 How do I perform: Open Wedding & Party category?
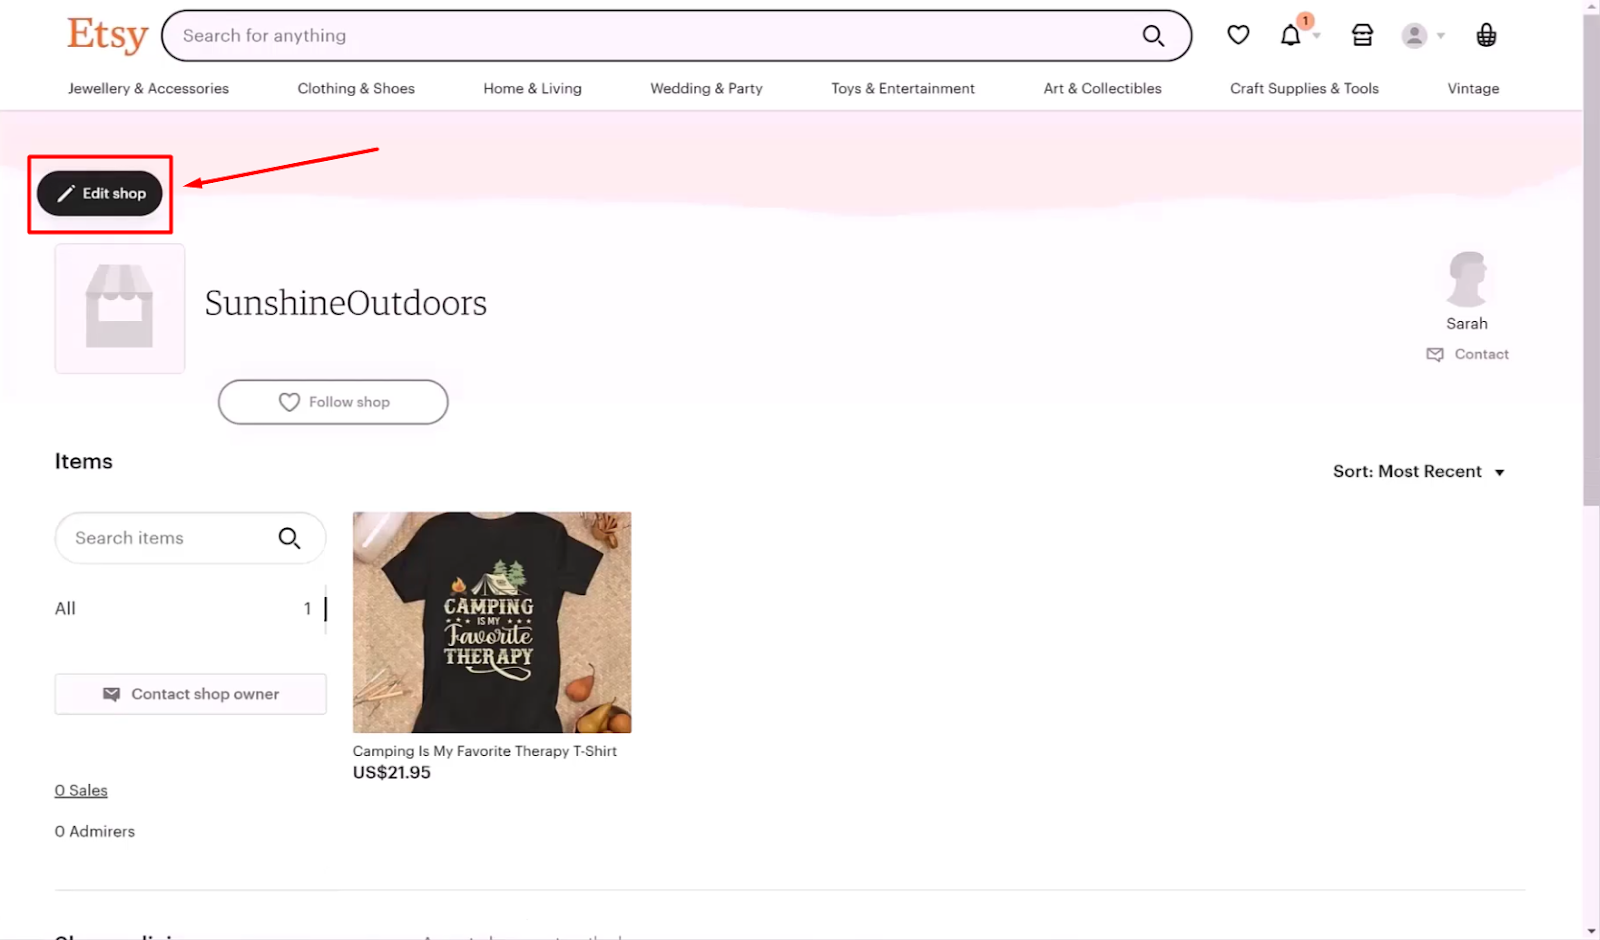[x=706, y=88]
